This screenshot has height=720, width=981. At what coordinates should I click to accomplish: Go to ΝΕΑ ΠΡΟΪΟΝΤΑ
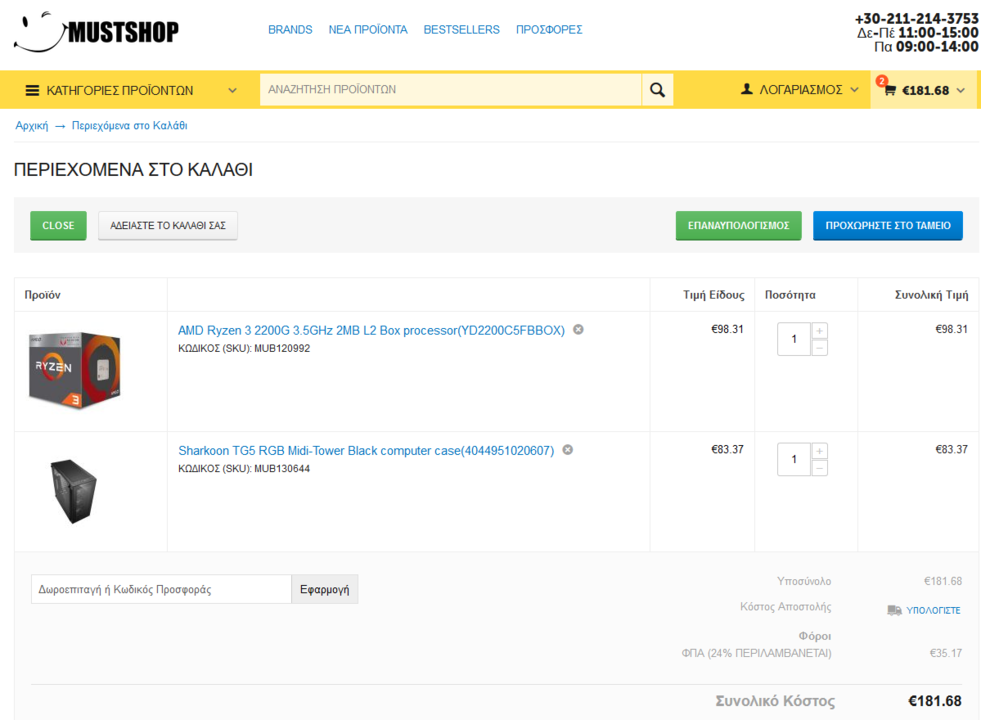pyautogui.click(x=368, y=29)
